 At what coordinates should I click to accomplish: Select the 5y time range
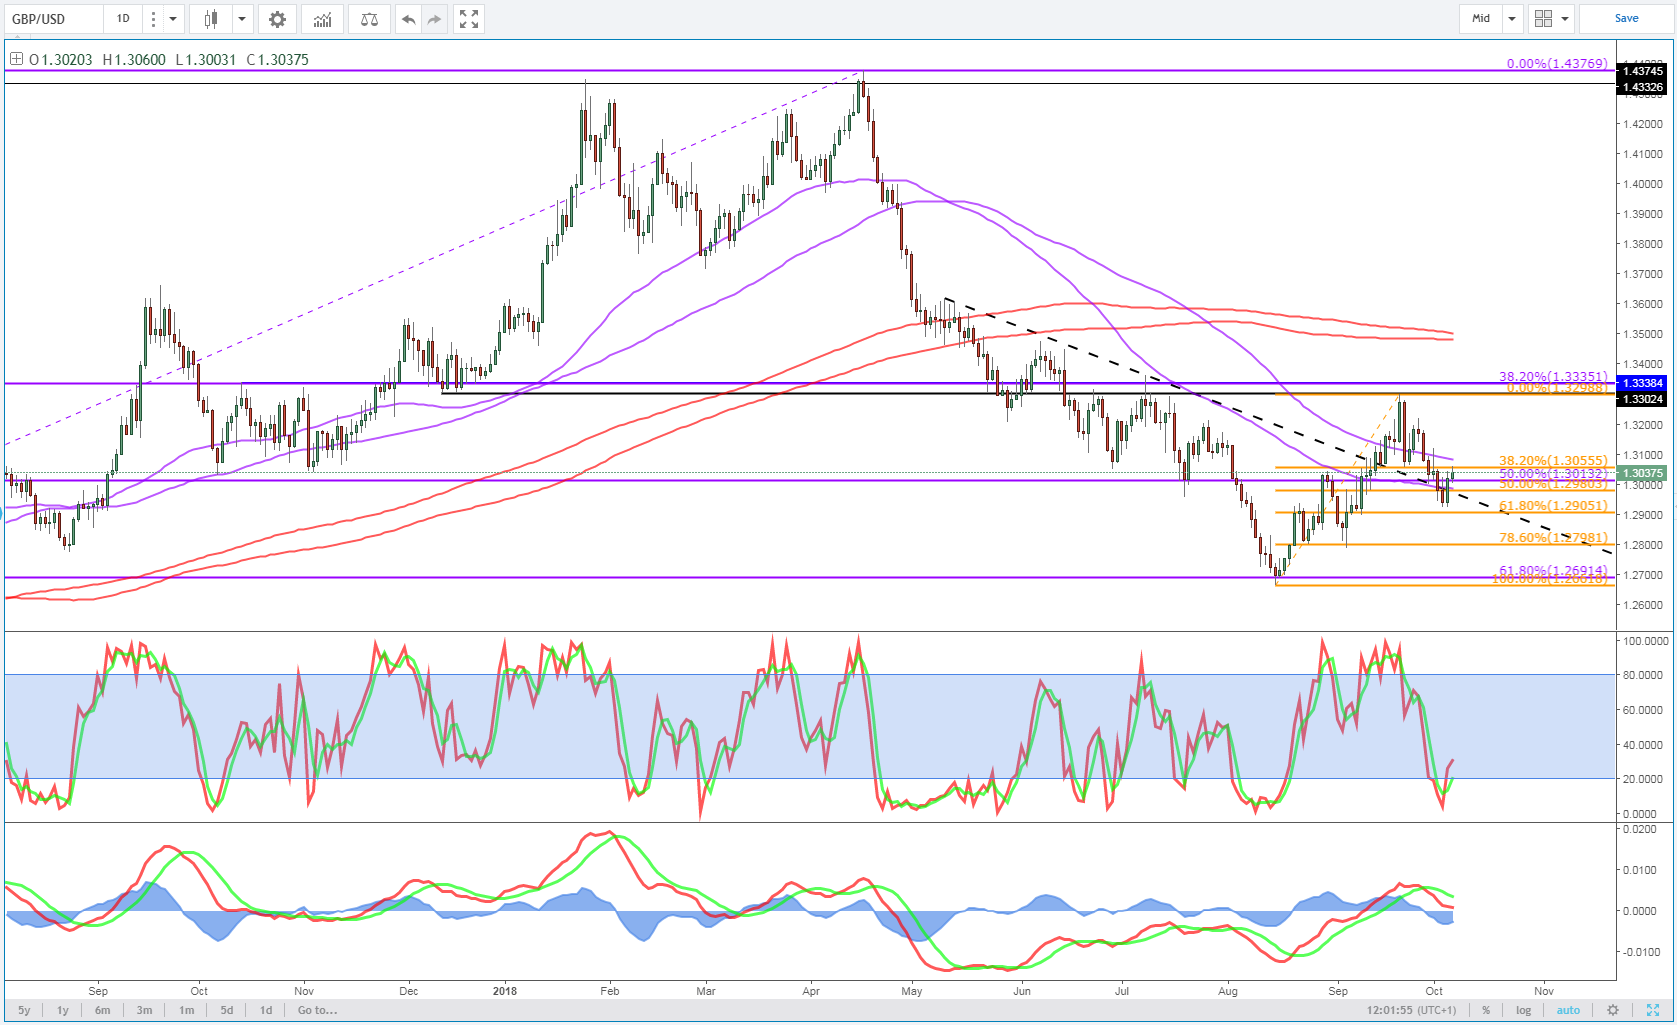pos(24,1010)
